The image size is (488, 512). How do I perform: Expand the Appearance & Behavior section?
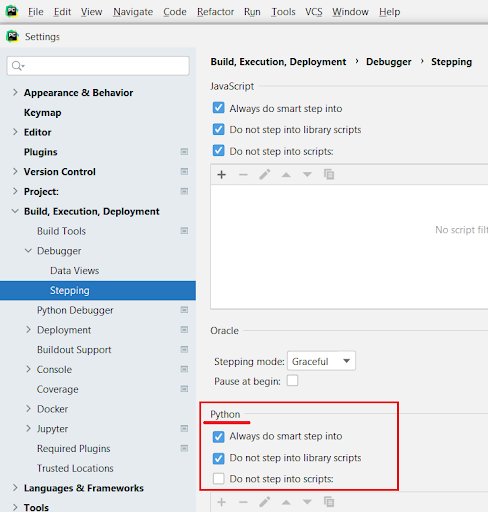[x=15, y=92]
